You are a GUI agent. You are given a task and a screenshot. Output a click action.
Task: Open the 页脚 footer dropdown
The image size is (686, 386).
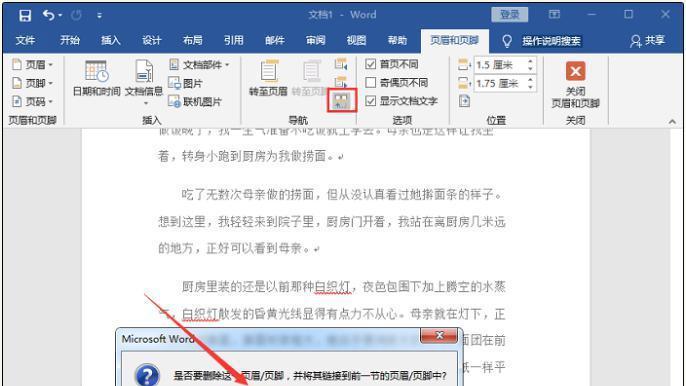tap(33, 83)
